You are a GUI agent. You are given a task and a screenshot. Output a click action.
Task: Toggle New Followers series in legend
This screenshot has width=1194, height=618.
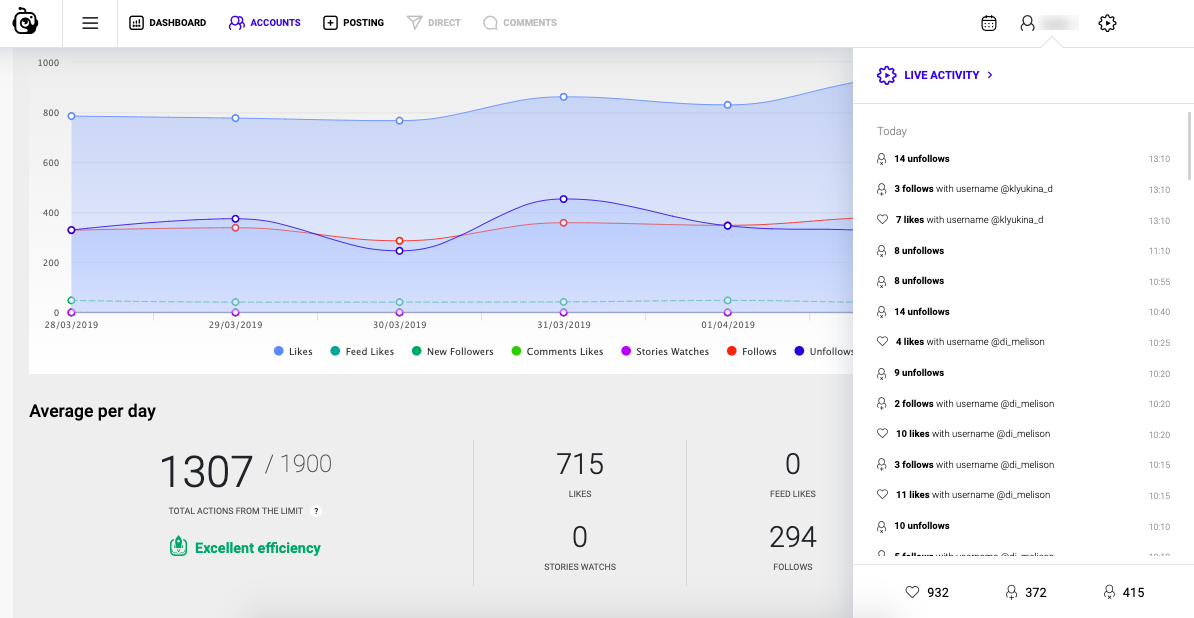[x=452, y=352]
